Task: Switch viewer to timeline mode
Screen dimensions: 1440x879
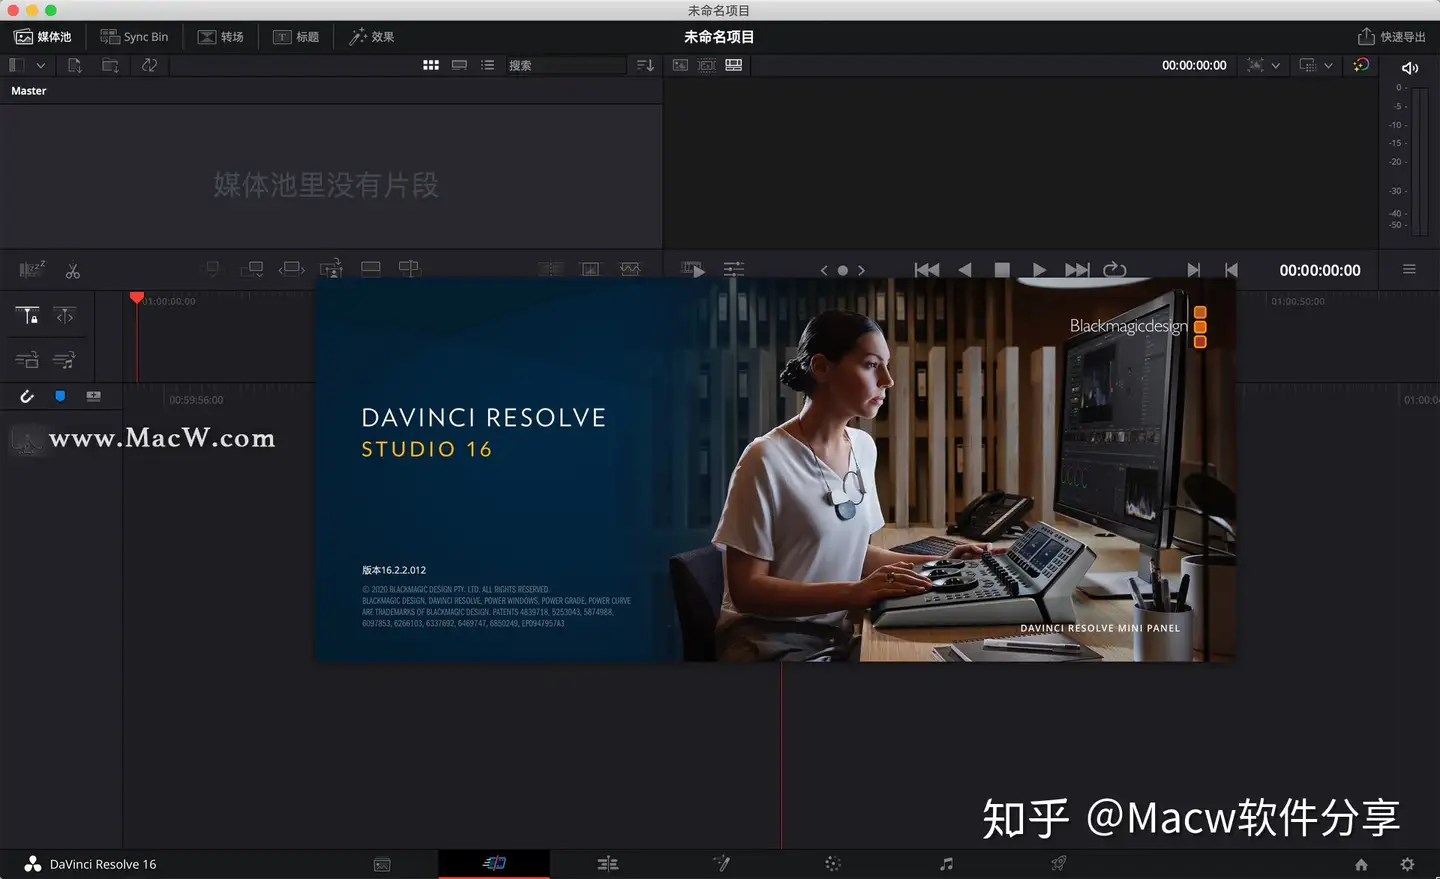Action: (734, 65)
